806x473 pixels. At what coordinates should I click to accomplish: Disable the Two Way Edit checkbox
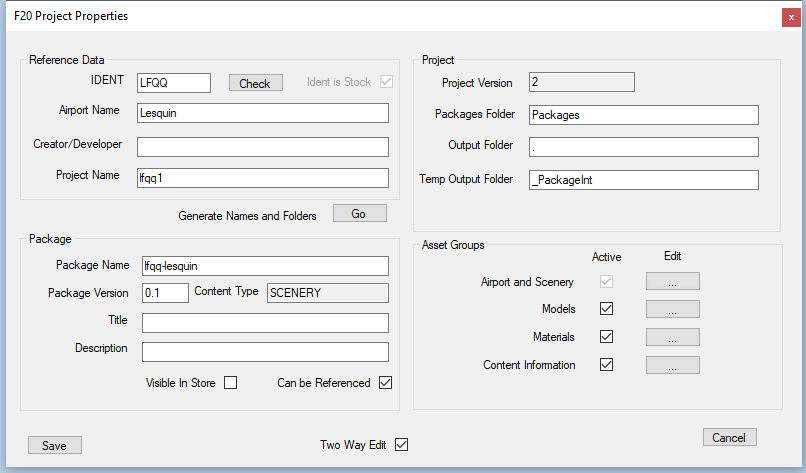402,445
